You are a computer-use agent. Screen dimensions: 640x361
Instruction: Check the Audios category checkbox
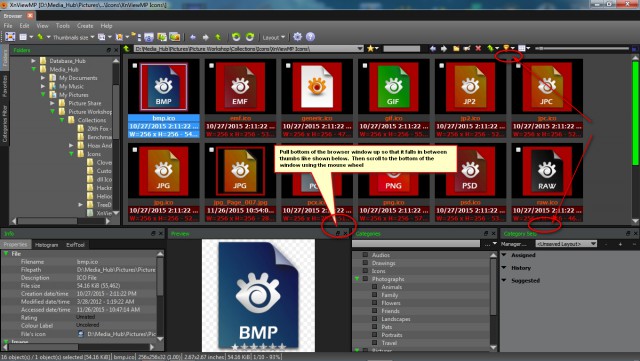pos(365,255)
